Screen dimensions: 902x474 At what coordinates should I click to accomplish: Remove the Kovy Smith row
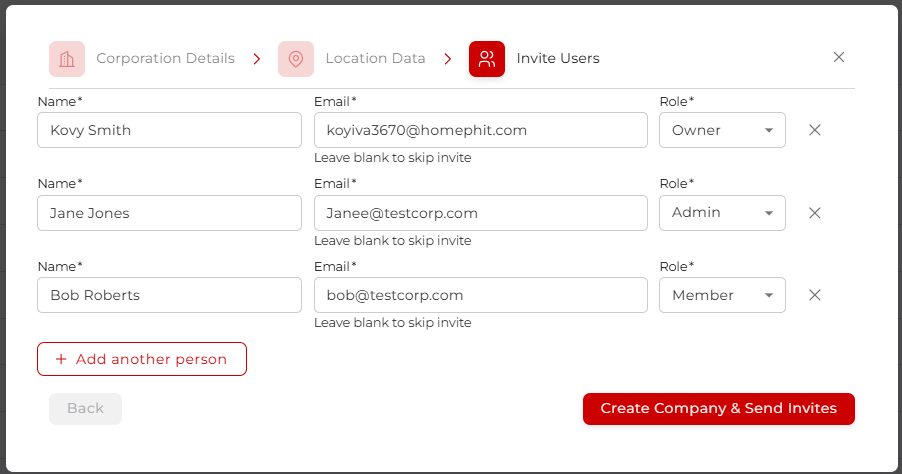point(815,130)
